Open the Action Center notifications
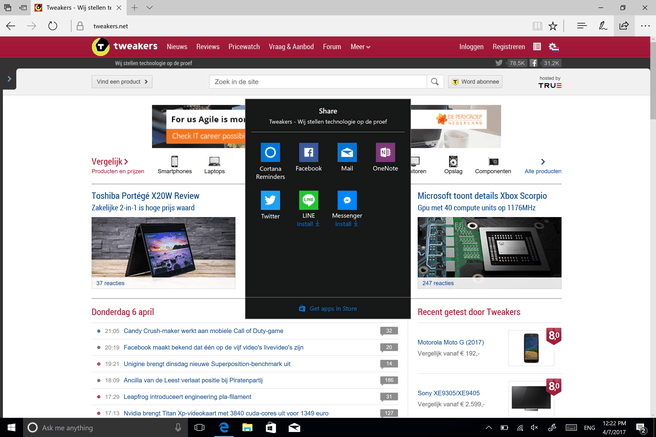This screenshot has width=656, height=437. pos(641,427)
